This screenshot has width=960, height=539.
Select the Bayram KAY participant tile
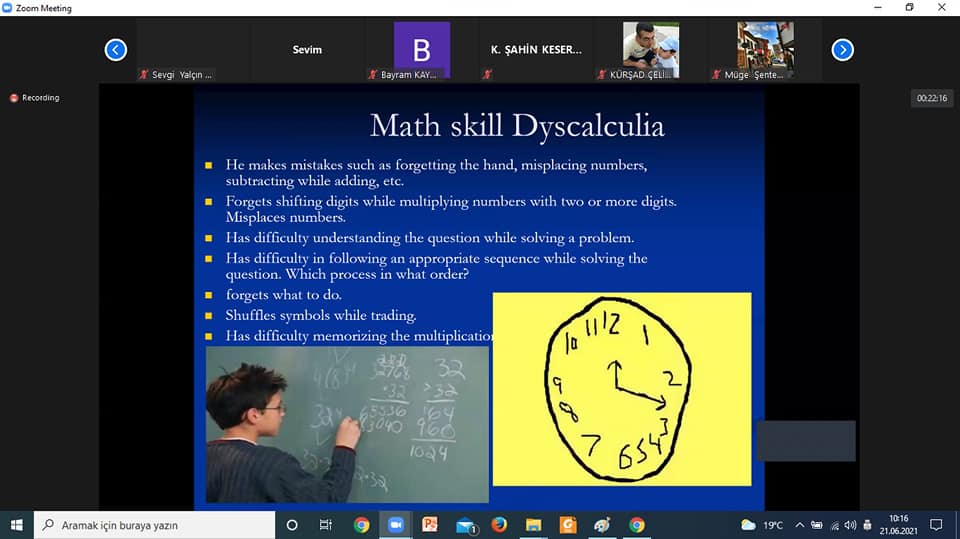coord(421,50)
